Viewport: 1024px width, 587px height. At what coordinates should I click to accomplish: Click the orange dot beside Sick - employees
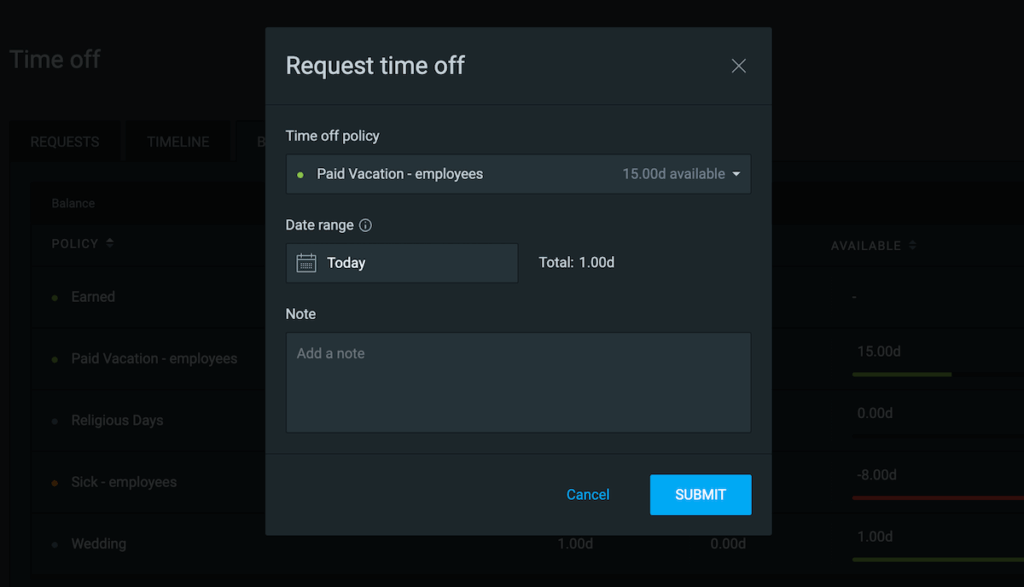(x=56, y=482)
